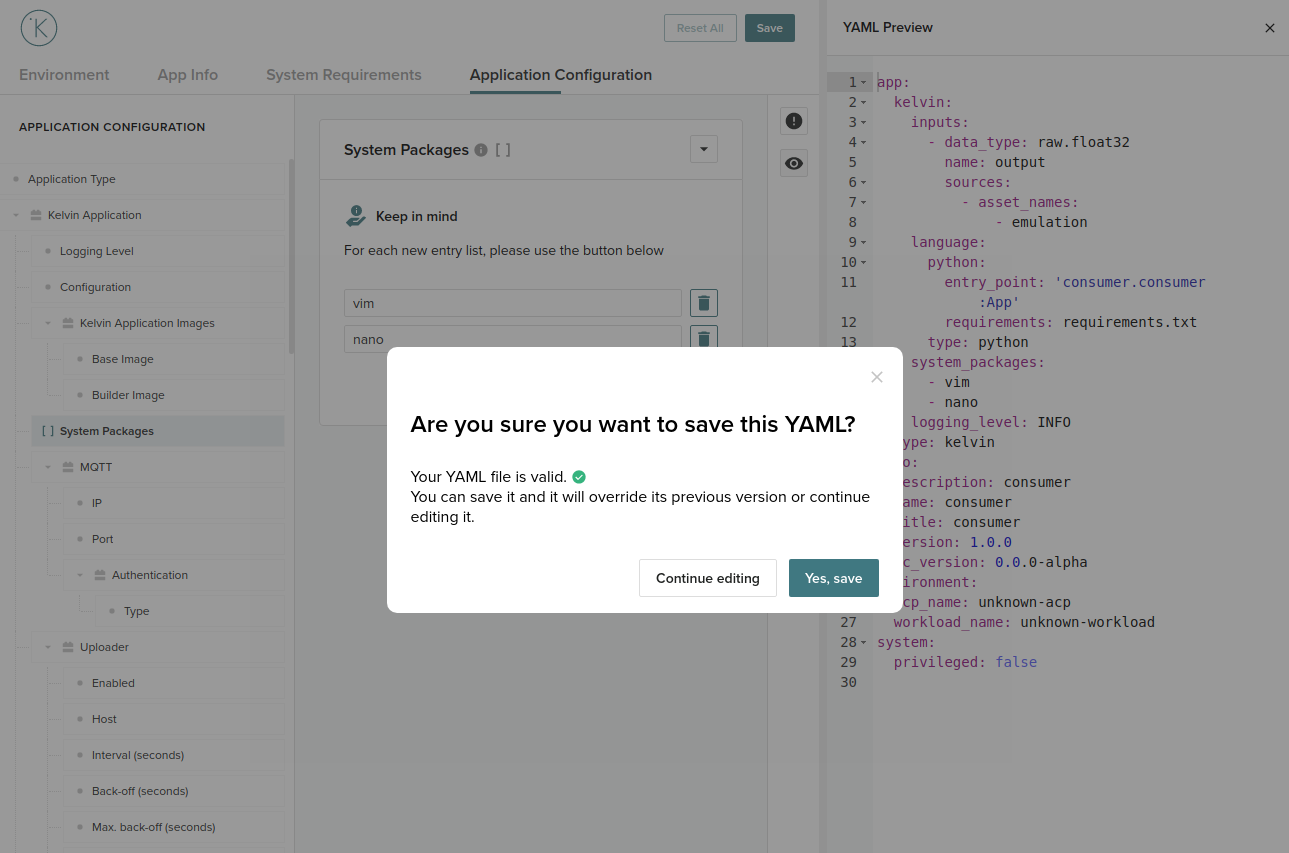Click the Kelvin Application folder icon
The height and width of the screenshot is (853, 1289).
[x=36, y=215]
